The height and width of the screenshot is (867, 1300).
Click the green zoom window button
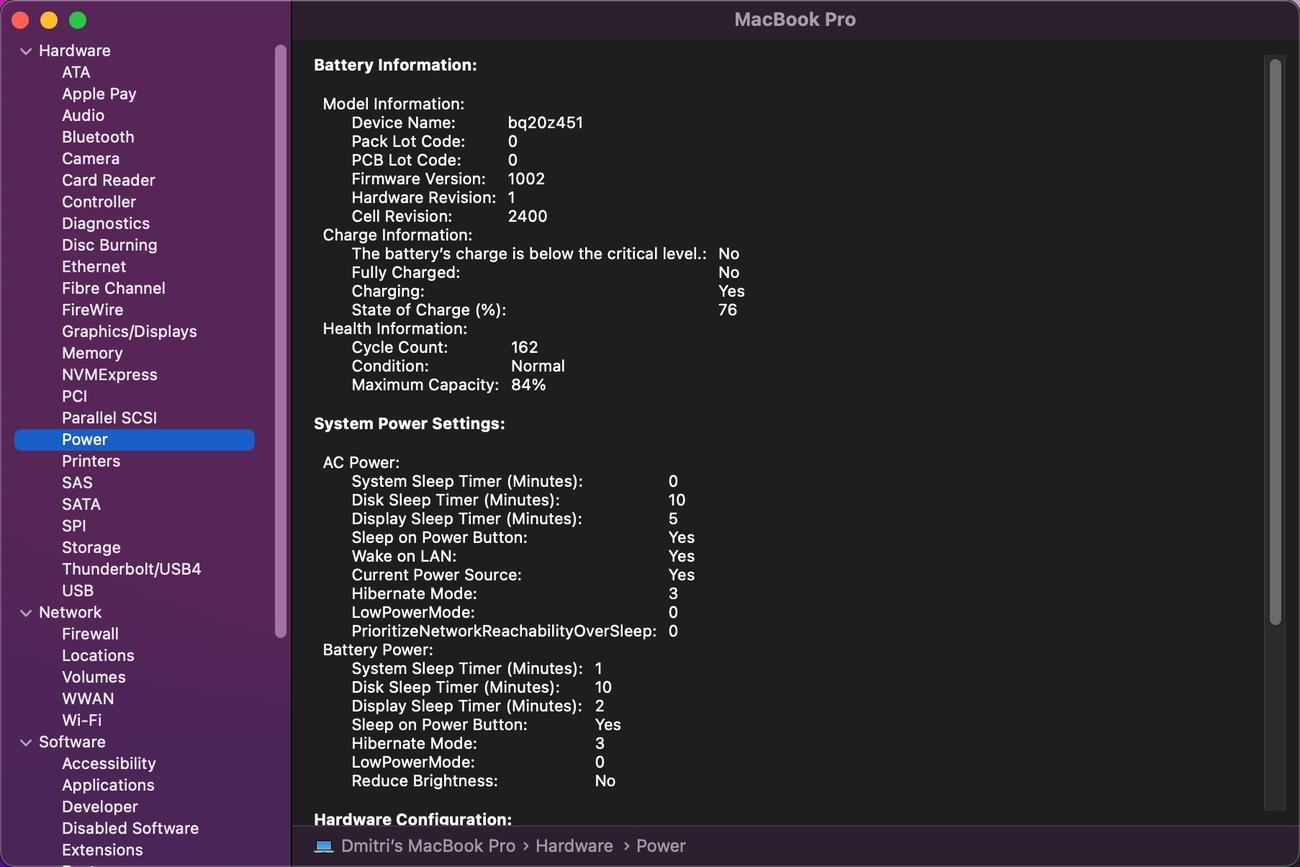pyautogui.click(x=78, y=20)
